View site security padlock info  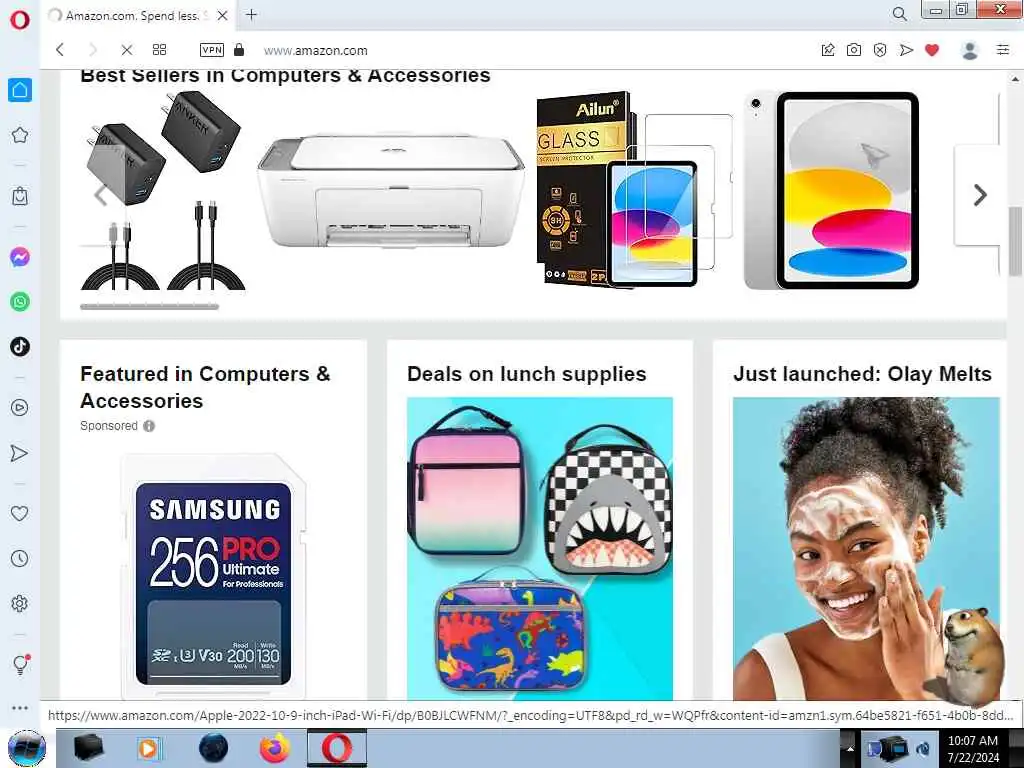coord(239,50)
